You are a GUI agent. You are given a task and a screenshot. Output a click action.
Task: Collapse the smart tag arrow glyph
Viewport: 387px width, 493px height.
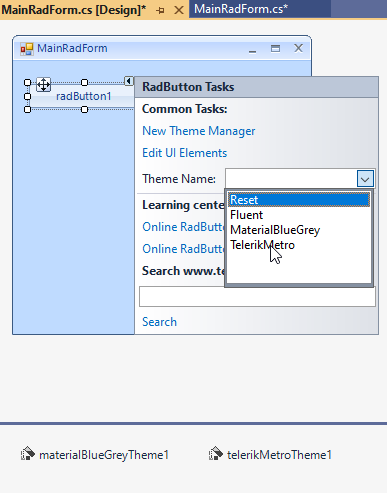point(128,81)
